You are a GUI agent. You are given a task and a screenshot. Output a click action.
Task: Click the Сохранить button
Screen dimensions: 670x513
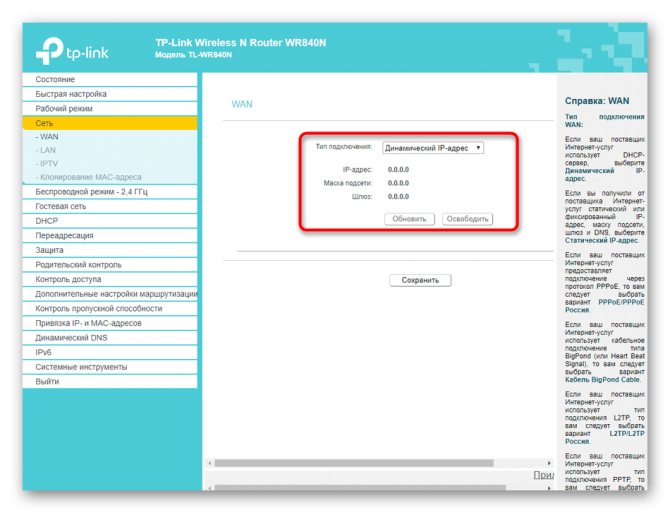(x=420, y=280)
